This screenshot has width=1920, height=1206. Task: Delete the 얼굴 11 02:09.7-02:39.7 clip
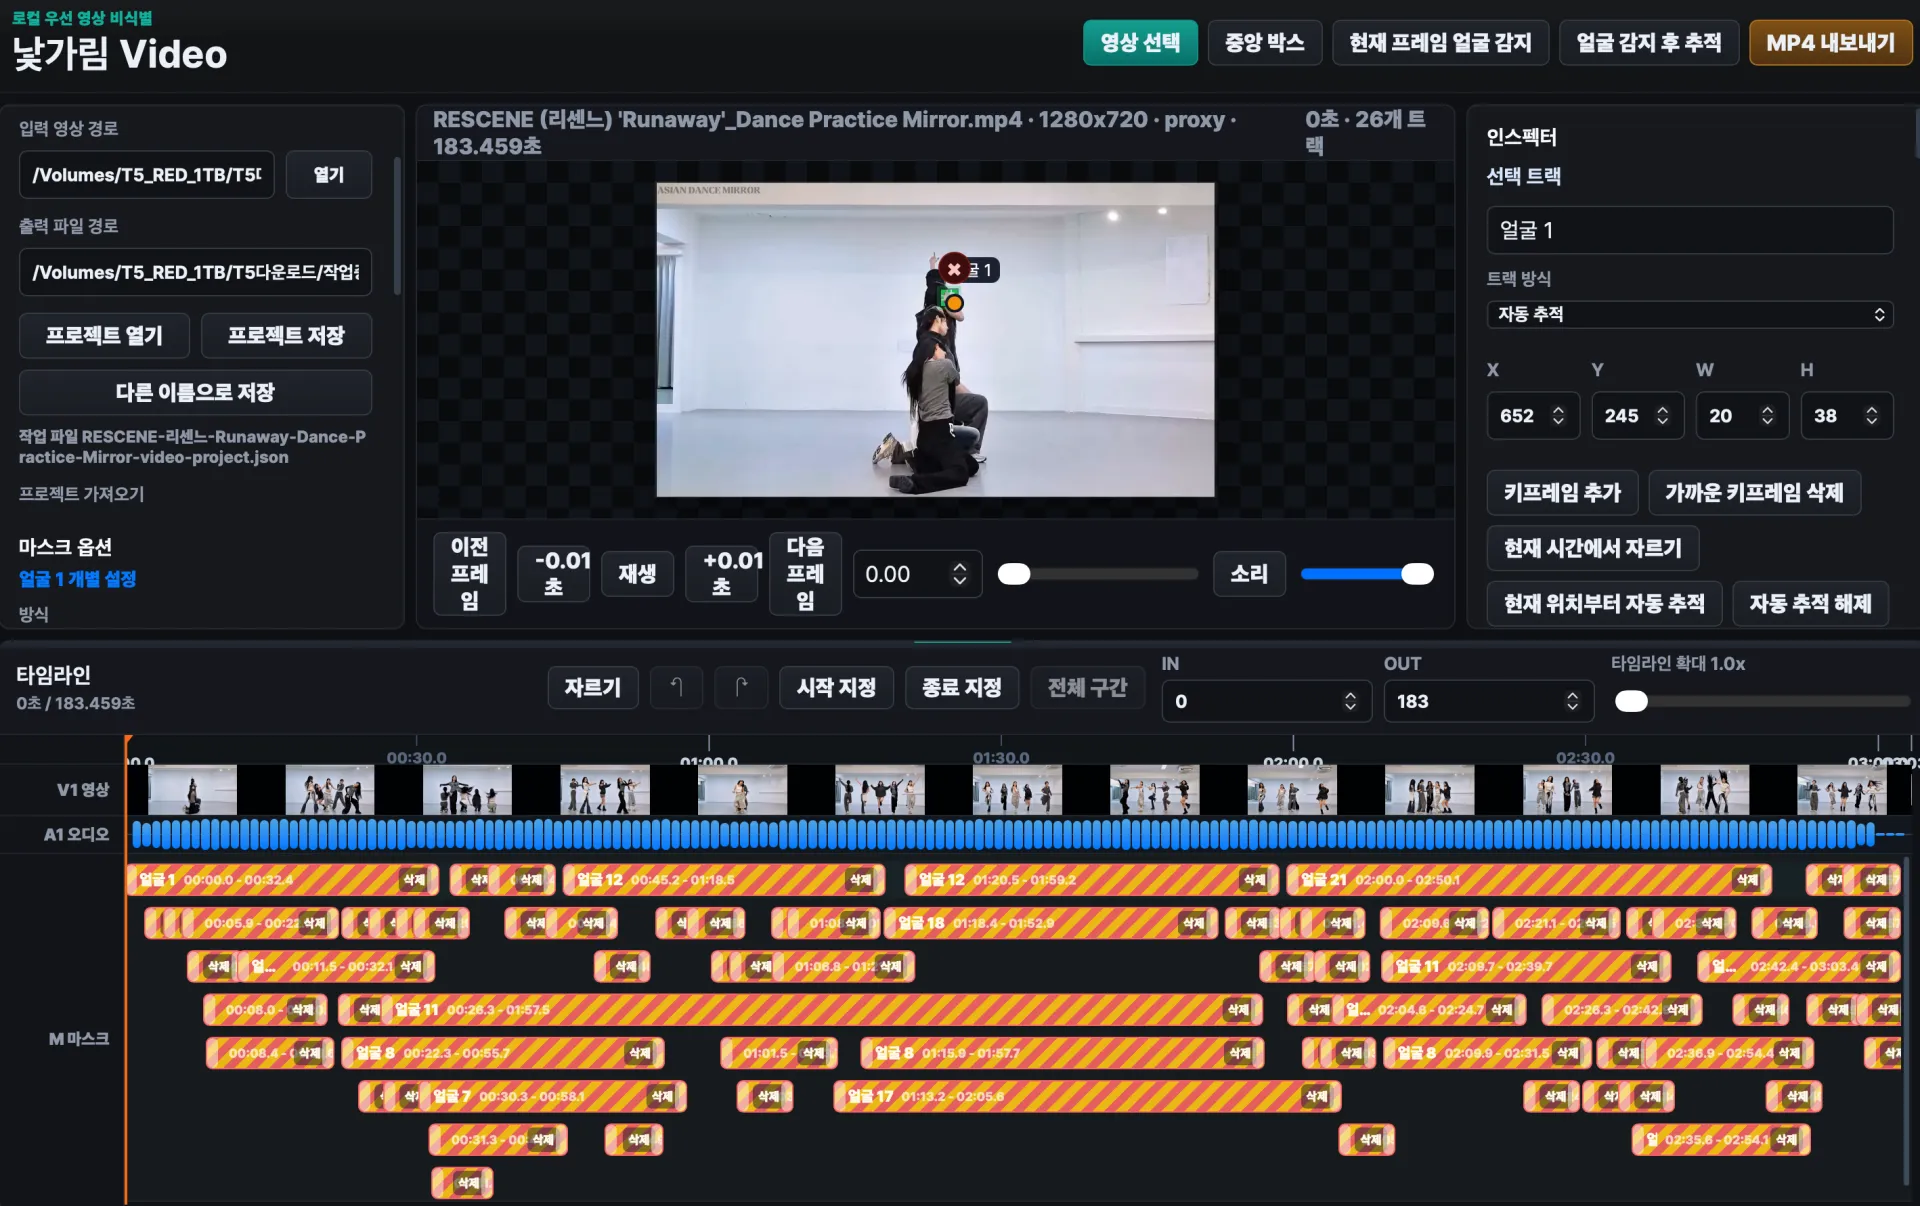(x=1646, y=966)
